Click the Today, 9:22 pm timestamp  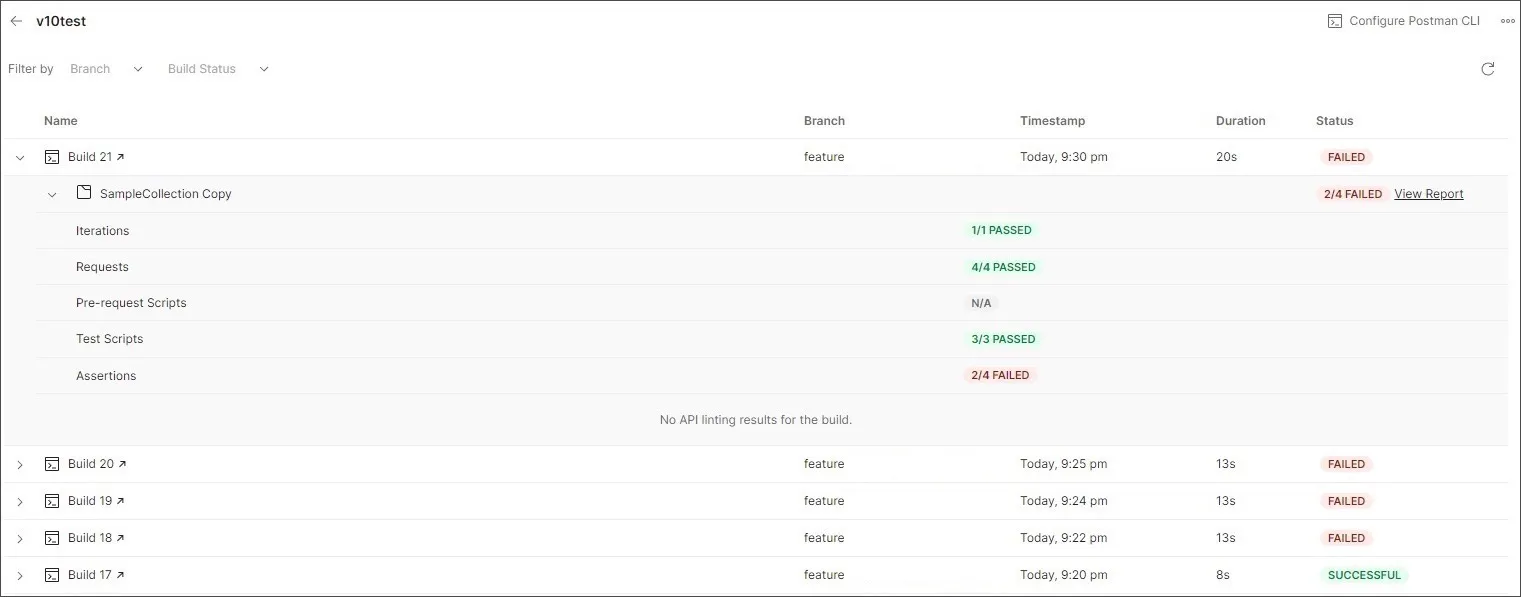click(x=1064, y=538)
